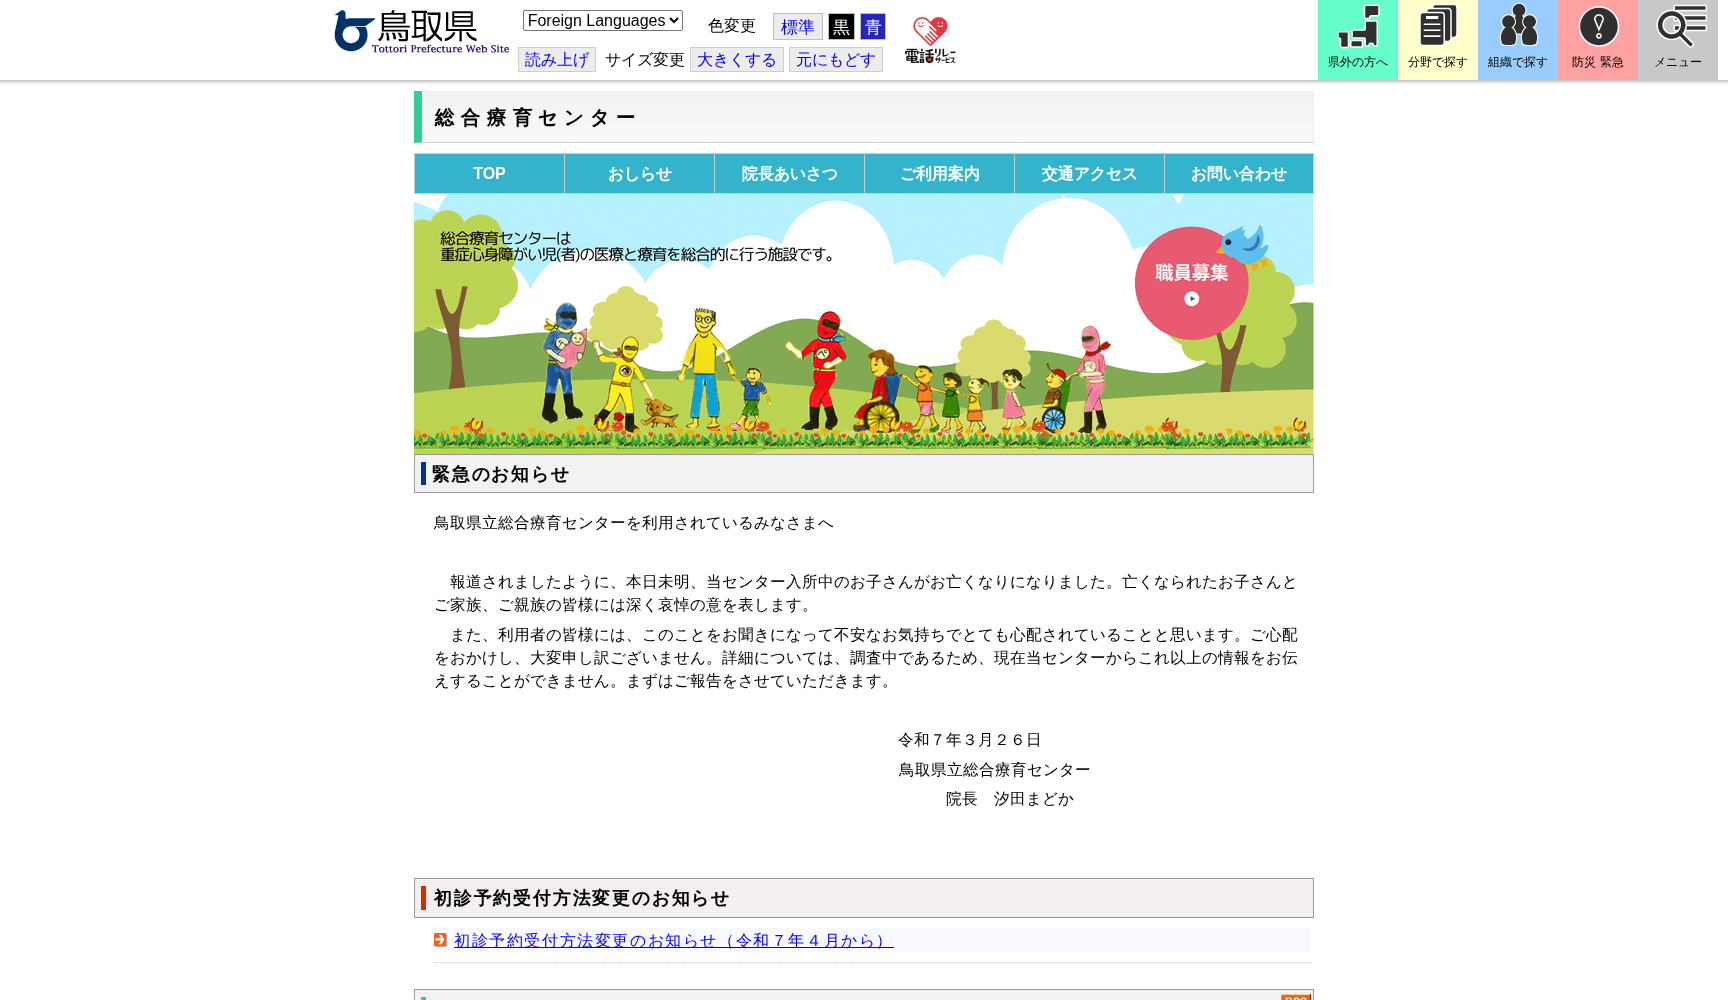Select the 青 color scheme option
Viewport: 1728px width, 1000px height.
(873, 26)
